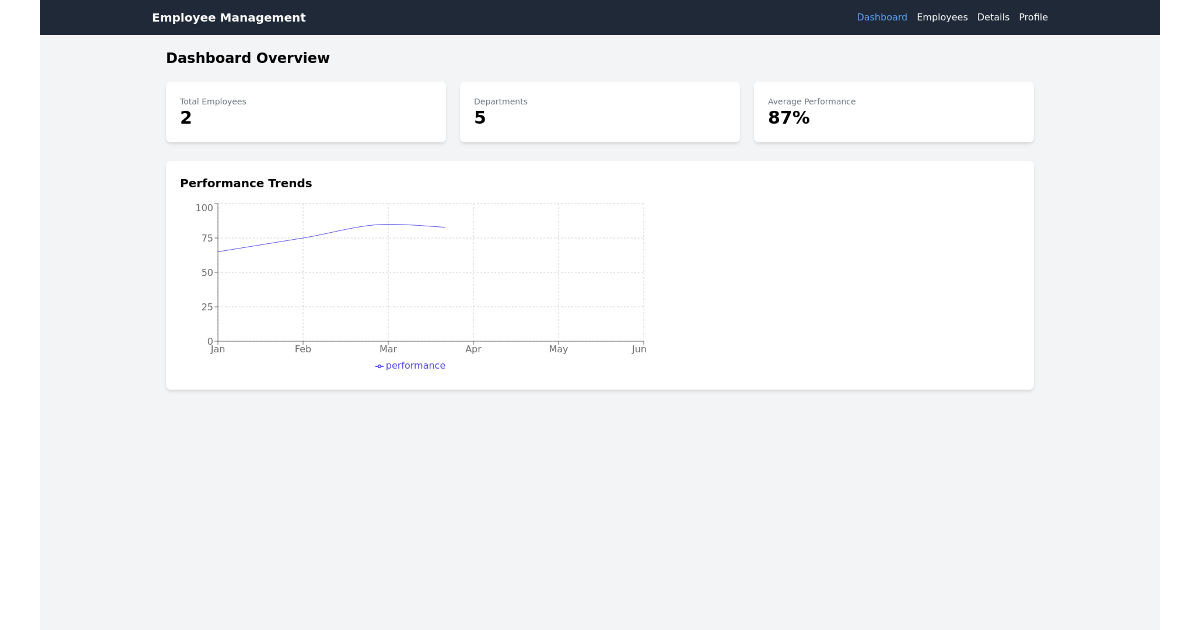
Task: Click the Dashboard Overview heading
Action: coord(247,57)
